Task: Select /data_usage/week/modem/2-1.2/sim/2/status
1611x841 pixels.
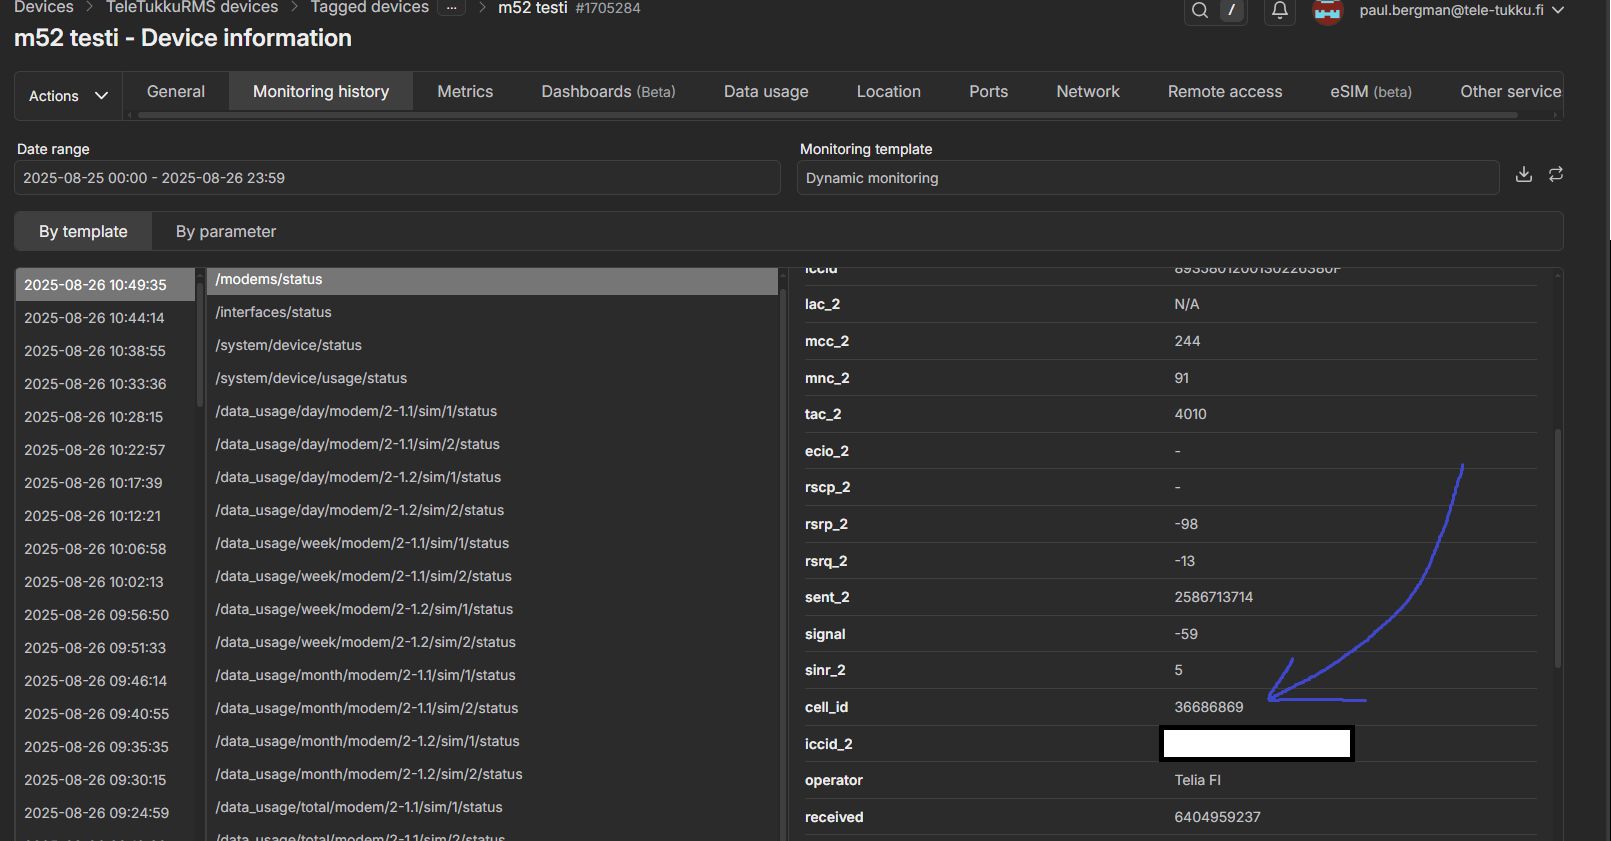Action: tap(492, 642)
